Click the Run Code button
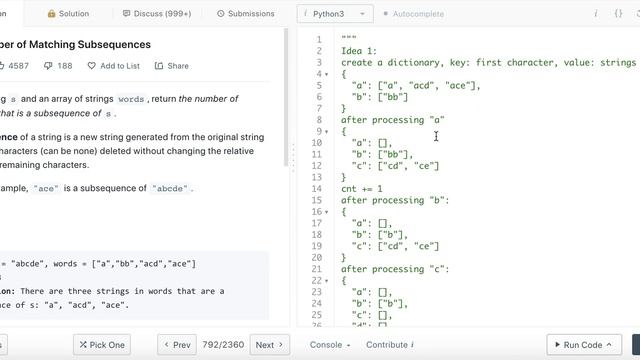Image resolution: width=640 pixels, height=360 pixels. click(584, 345)
